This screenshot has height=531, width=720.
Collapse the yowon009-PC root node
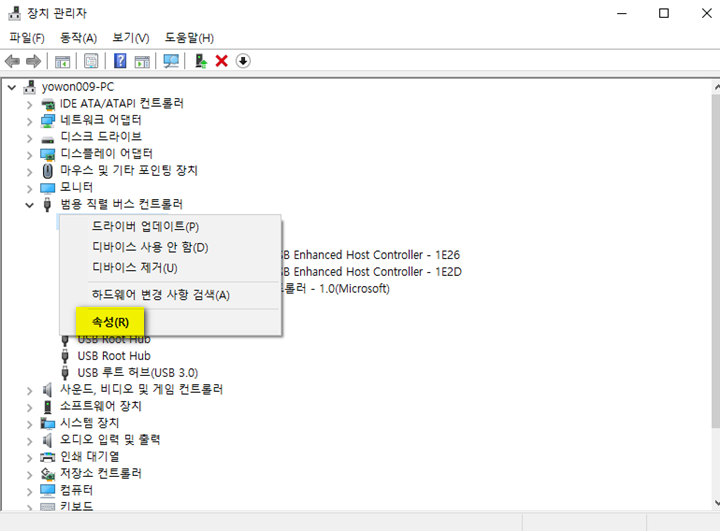click(12, 87)
